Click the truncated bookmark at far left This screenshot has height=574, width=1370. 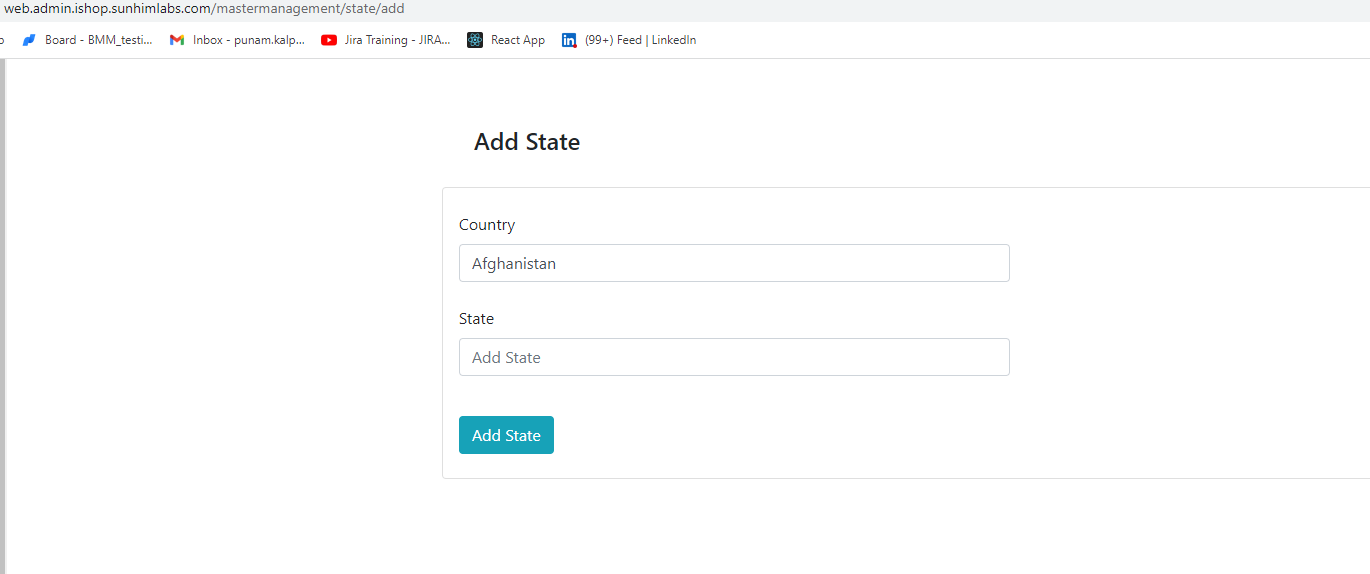[x=2, y=40]
